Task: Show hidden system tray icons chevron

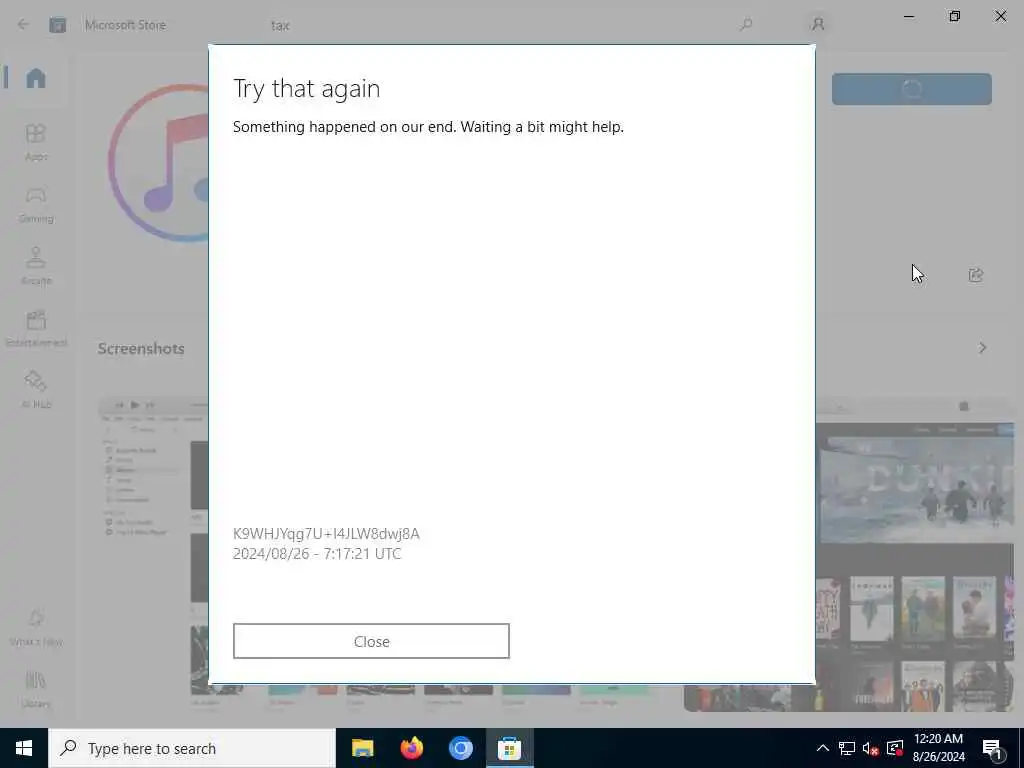Action: (823, 748)
